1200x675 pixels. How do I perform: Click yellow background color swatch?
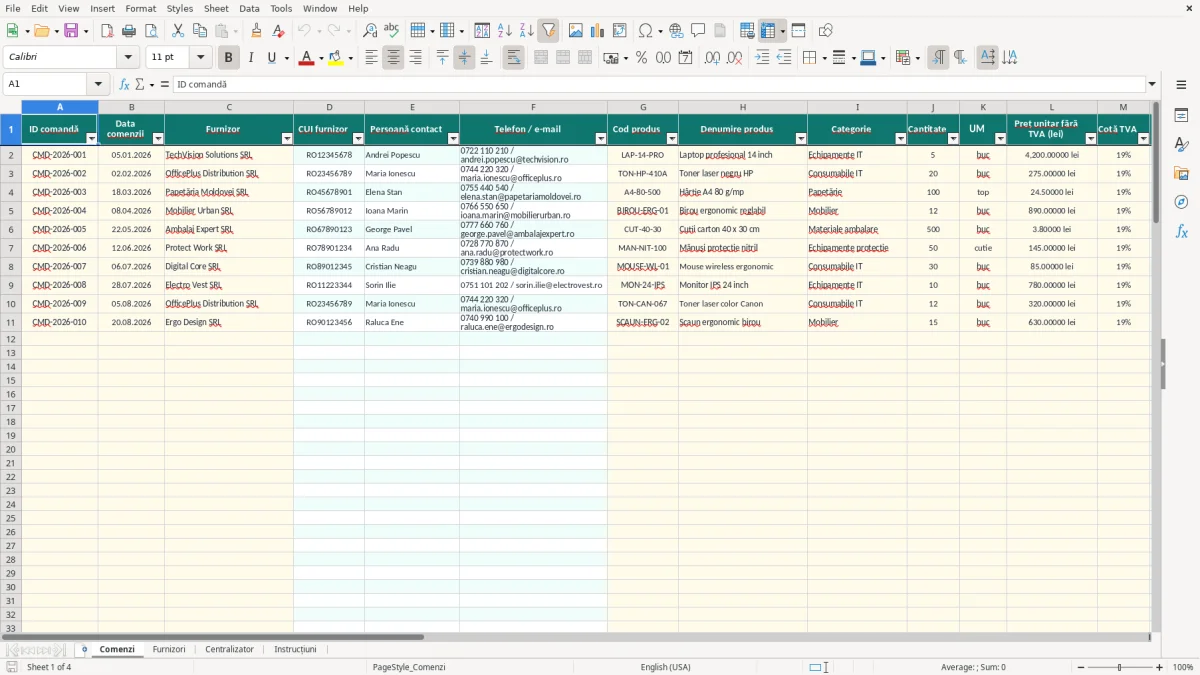point(336,58)
